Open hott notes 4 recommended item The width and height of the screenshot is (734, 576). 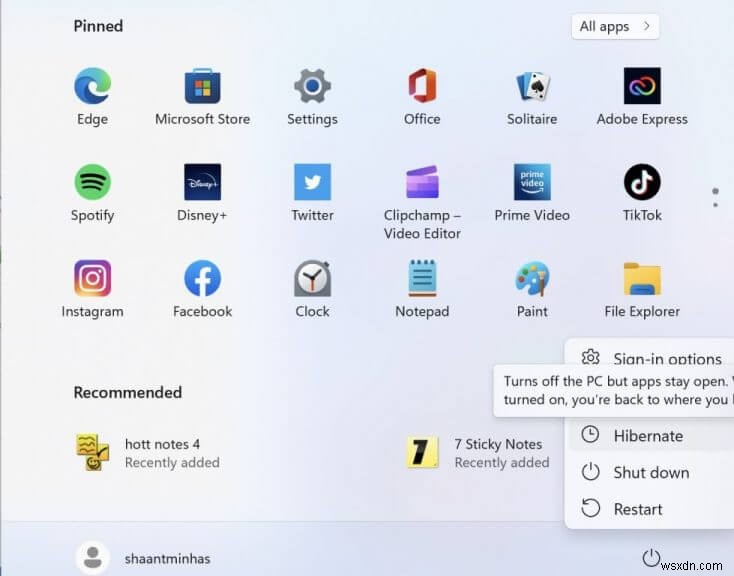pyautogui.click(x=147, y=452)
